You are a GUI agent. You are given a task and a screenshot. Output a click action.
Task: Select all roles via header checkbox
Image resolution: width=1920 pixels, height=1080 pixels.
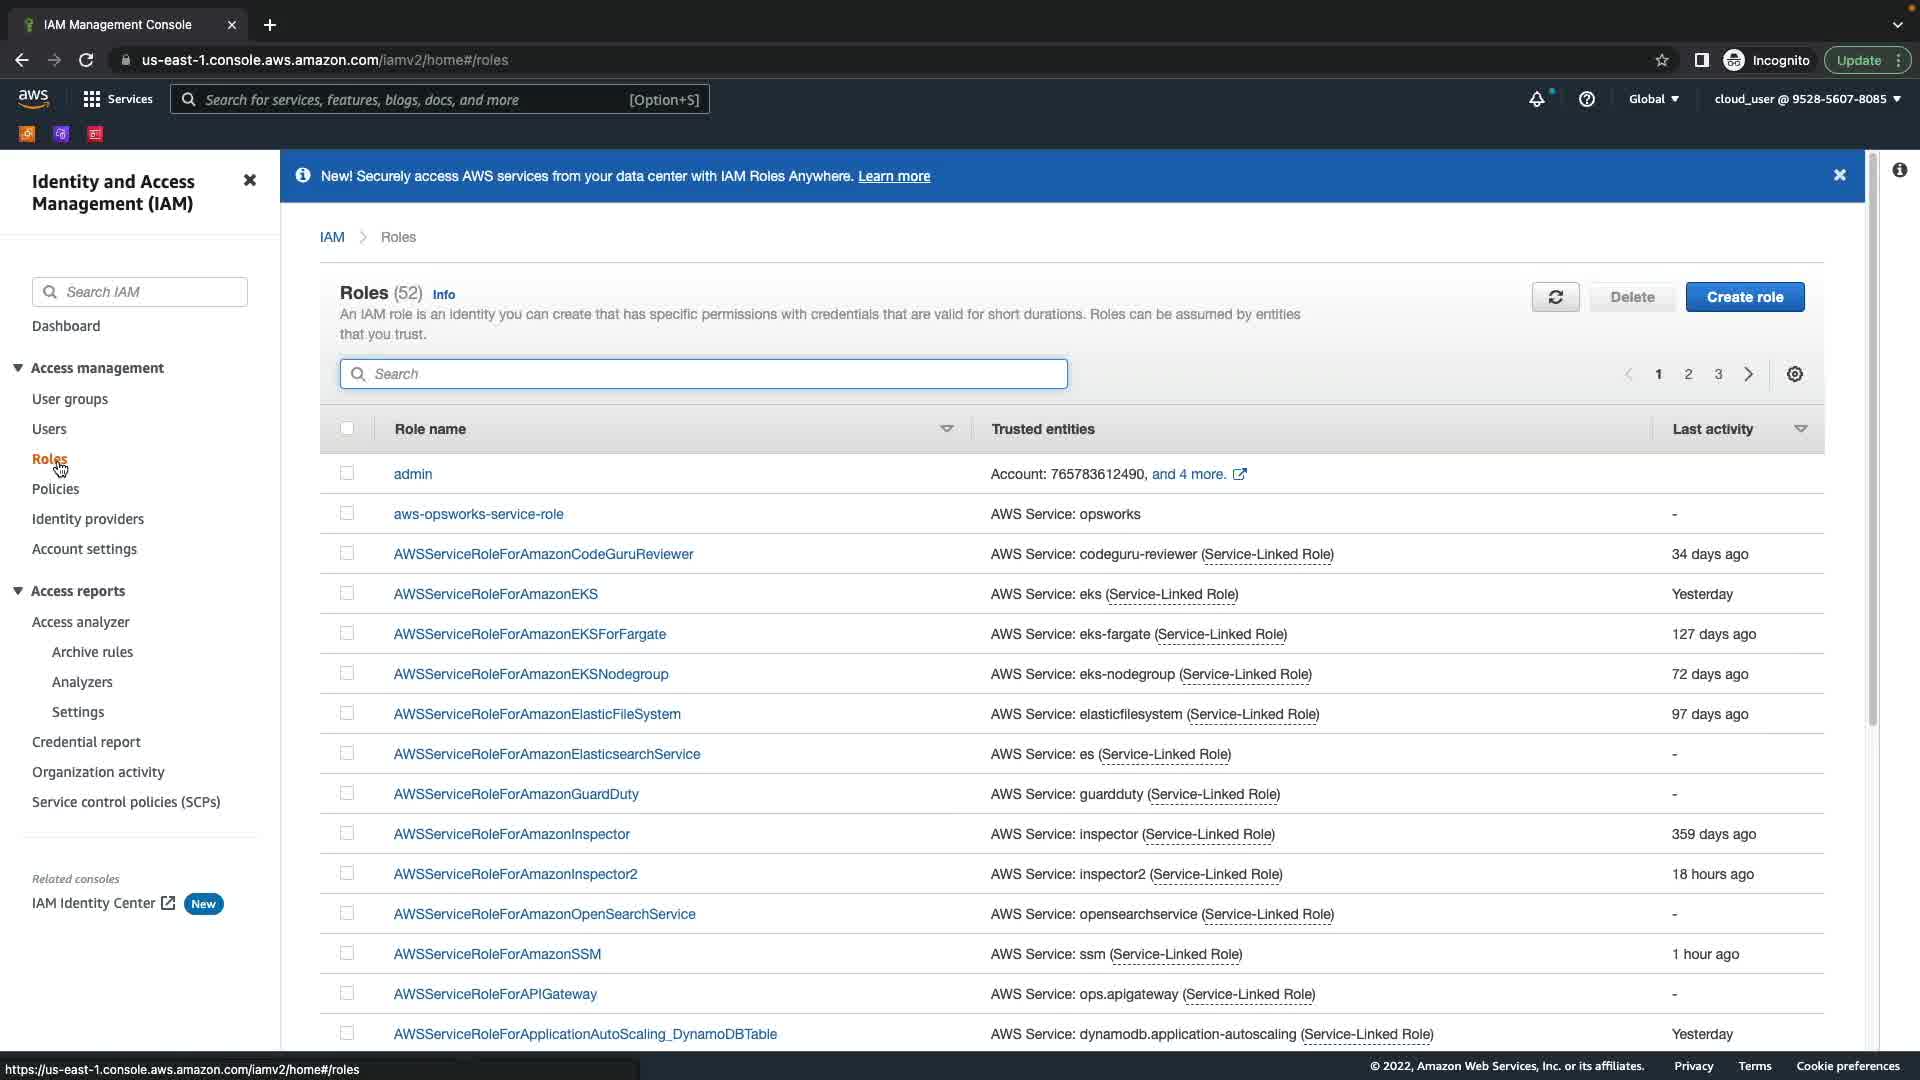(347, 428)
